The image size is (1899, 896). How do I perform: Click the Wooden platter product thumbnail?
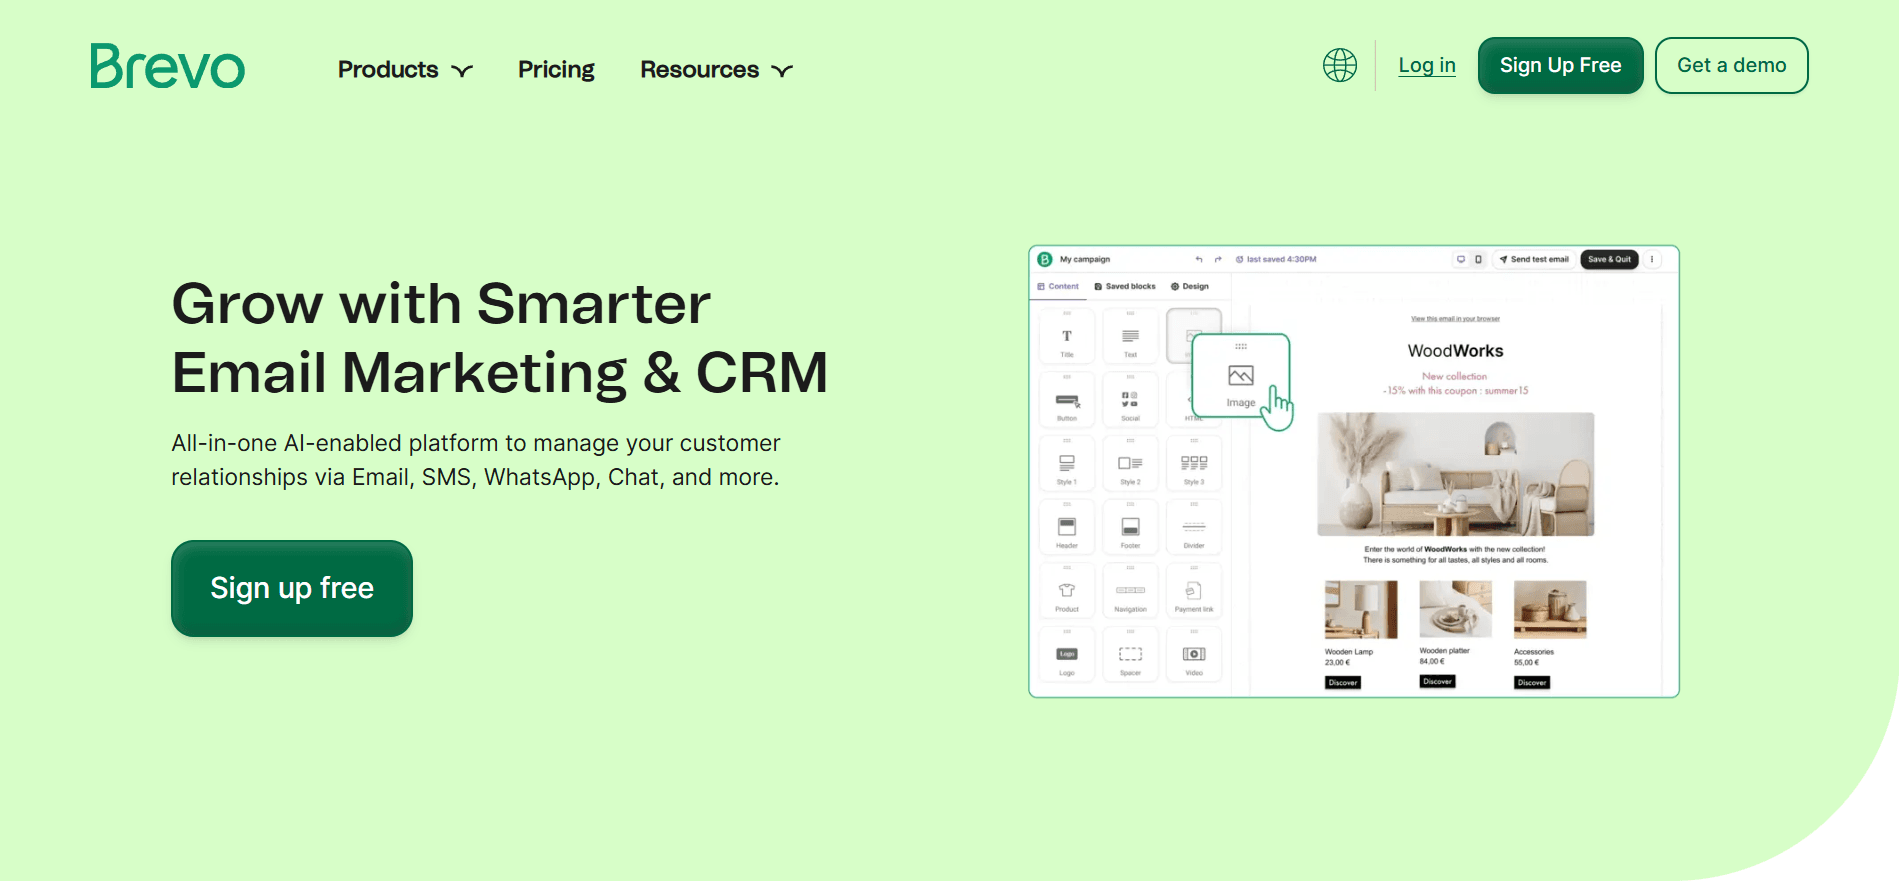point(1455,609)
